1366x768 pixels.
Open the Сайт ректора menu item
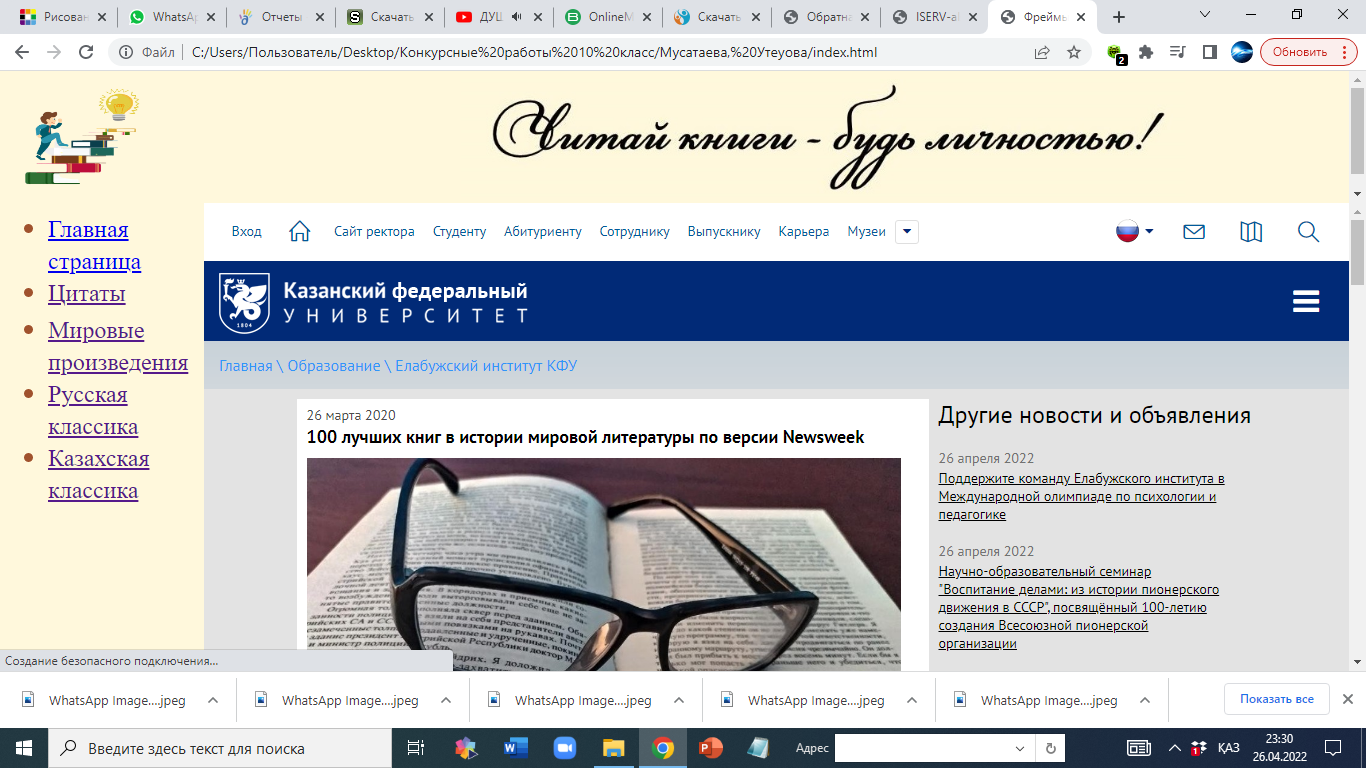[x=374, y=232]
